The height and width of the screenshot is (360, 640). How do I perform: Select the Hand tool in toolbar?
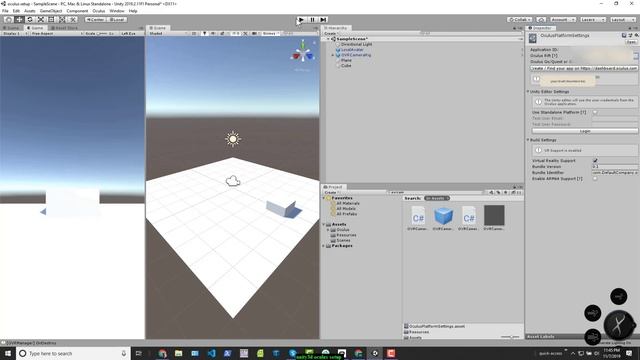click(9, 20)
